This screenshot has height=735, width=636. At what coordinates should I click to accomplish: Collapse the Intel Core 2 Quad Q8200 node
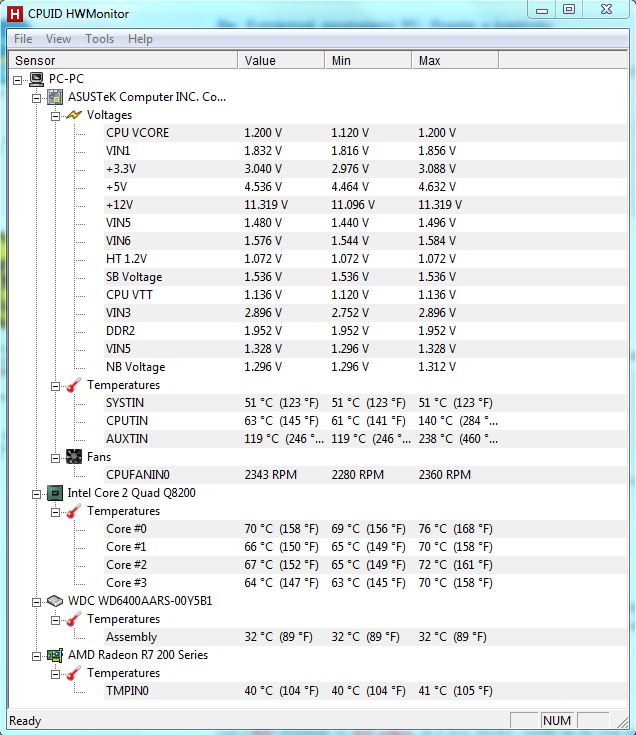[x=36, y=494]
